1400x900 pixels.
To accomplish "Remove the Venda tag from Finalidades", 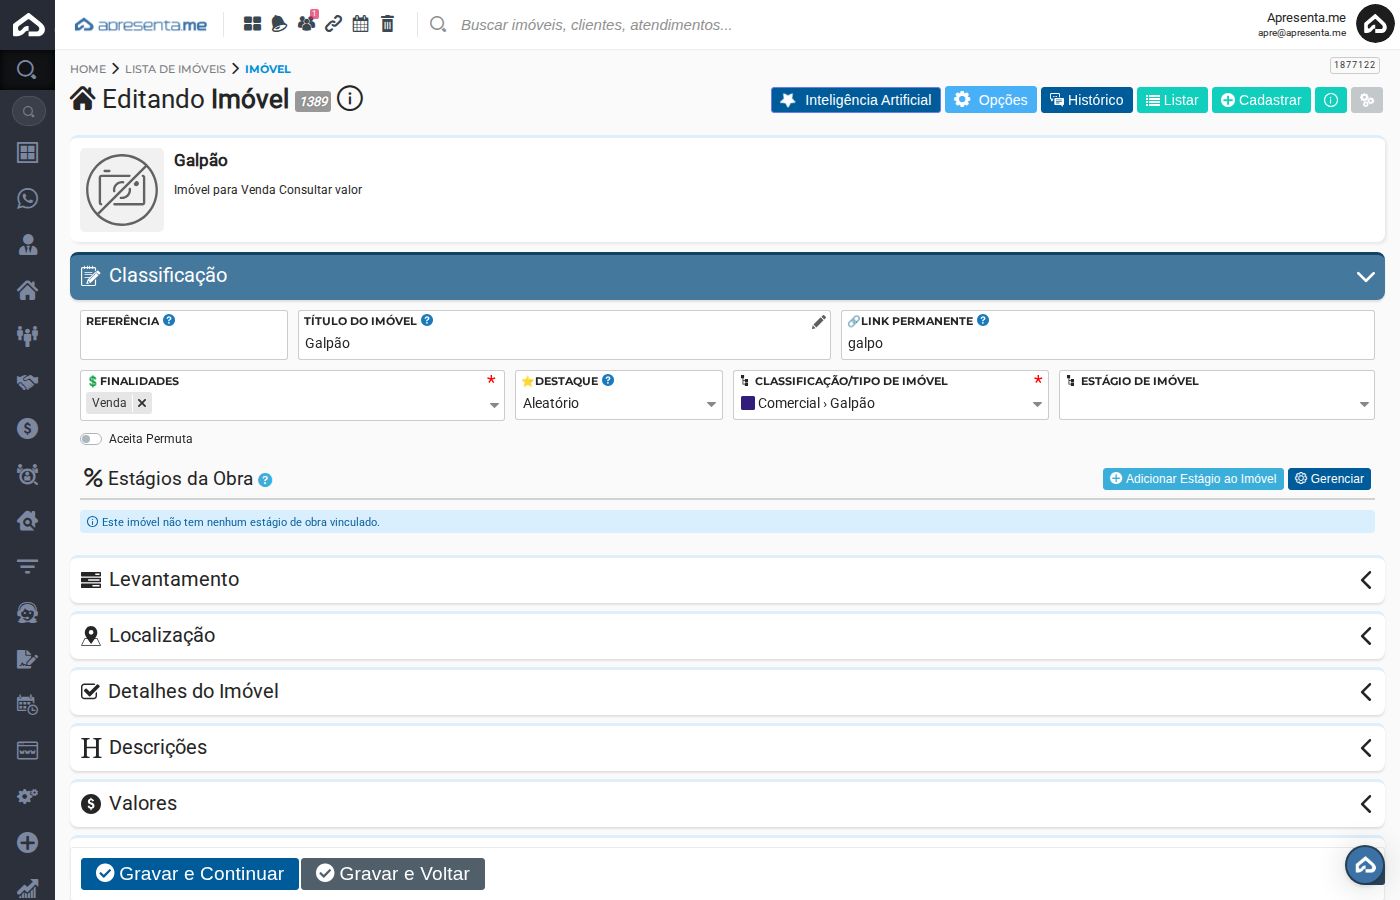I will click(x=142, y=403).
